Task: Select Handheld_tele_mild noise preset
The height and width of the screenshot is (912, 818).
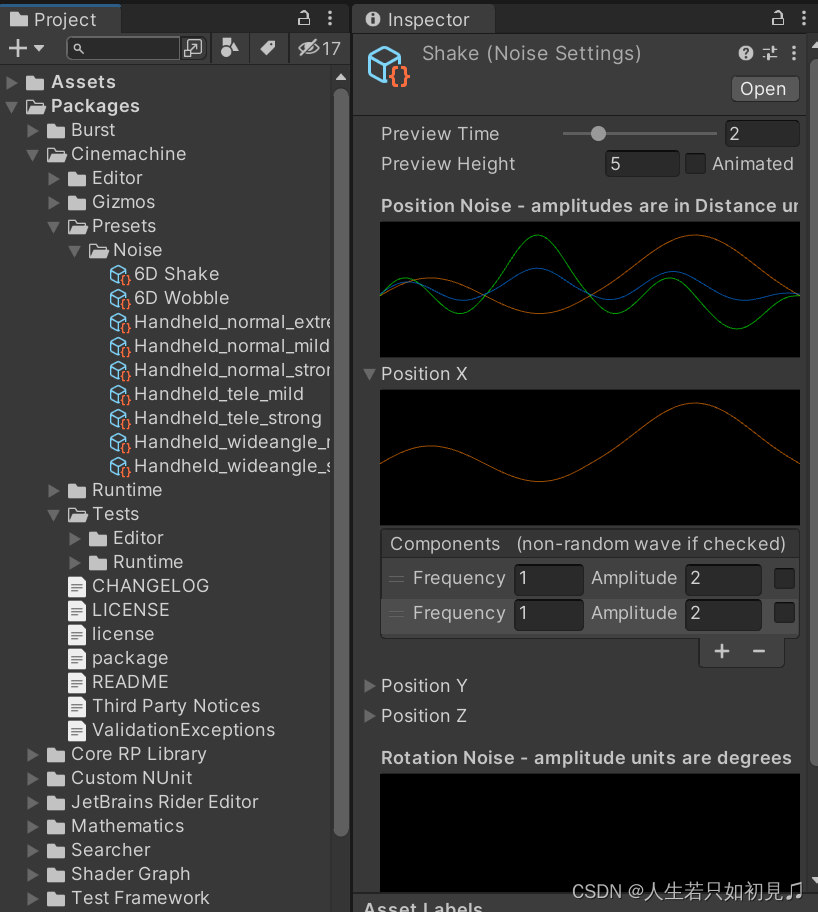Action: (207, 394)
